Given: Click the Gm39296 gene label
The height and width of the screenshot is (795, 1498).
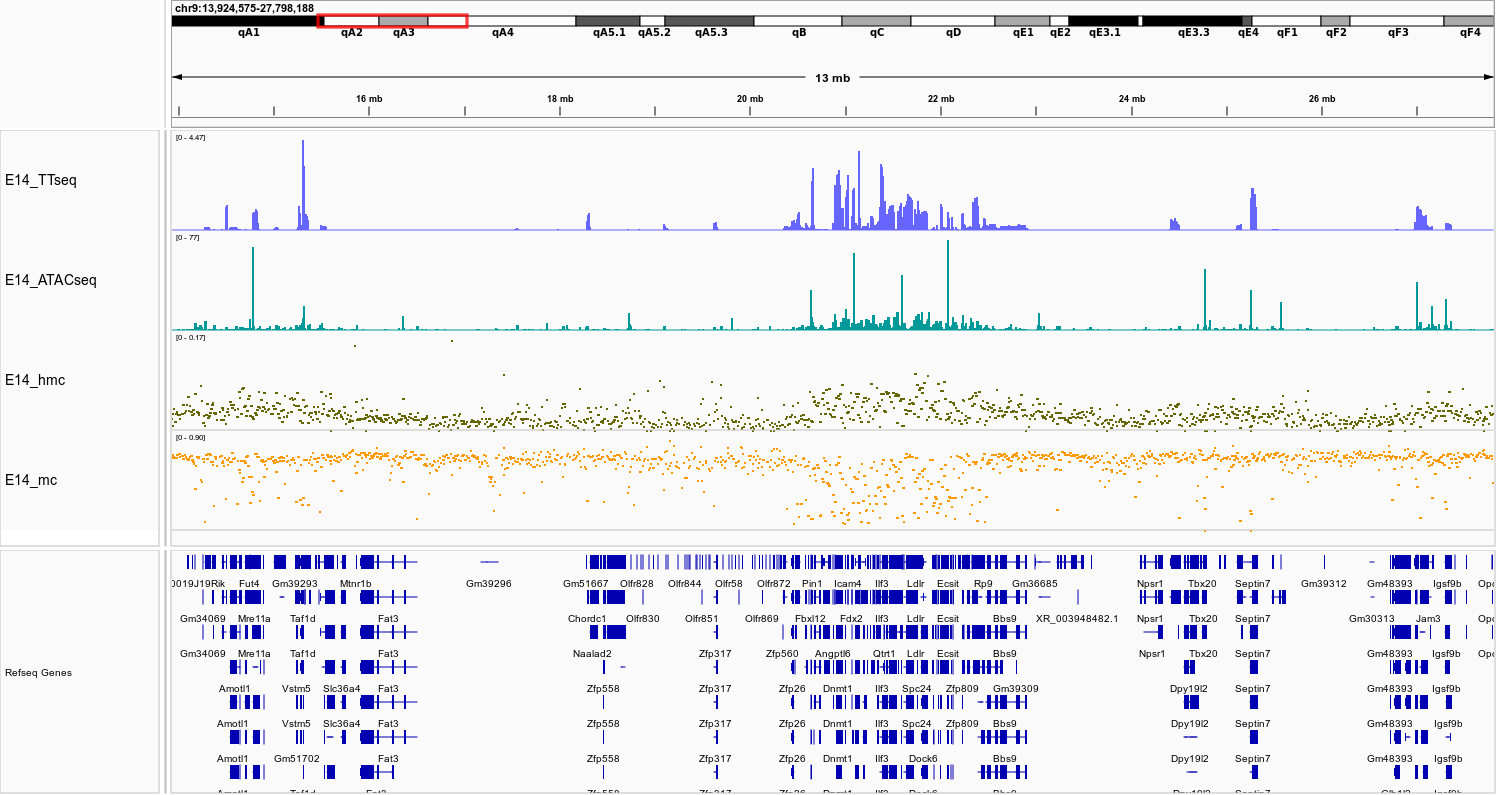Looking at the screenshot, I should (489, 583).
